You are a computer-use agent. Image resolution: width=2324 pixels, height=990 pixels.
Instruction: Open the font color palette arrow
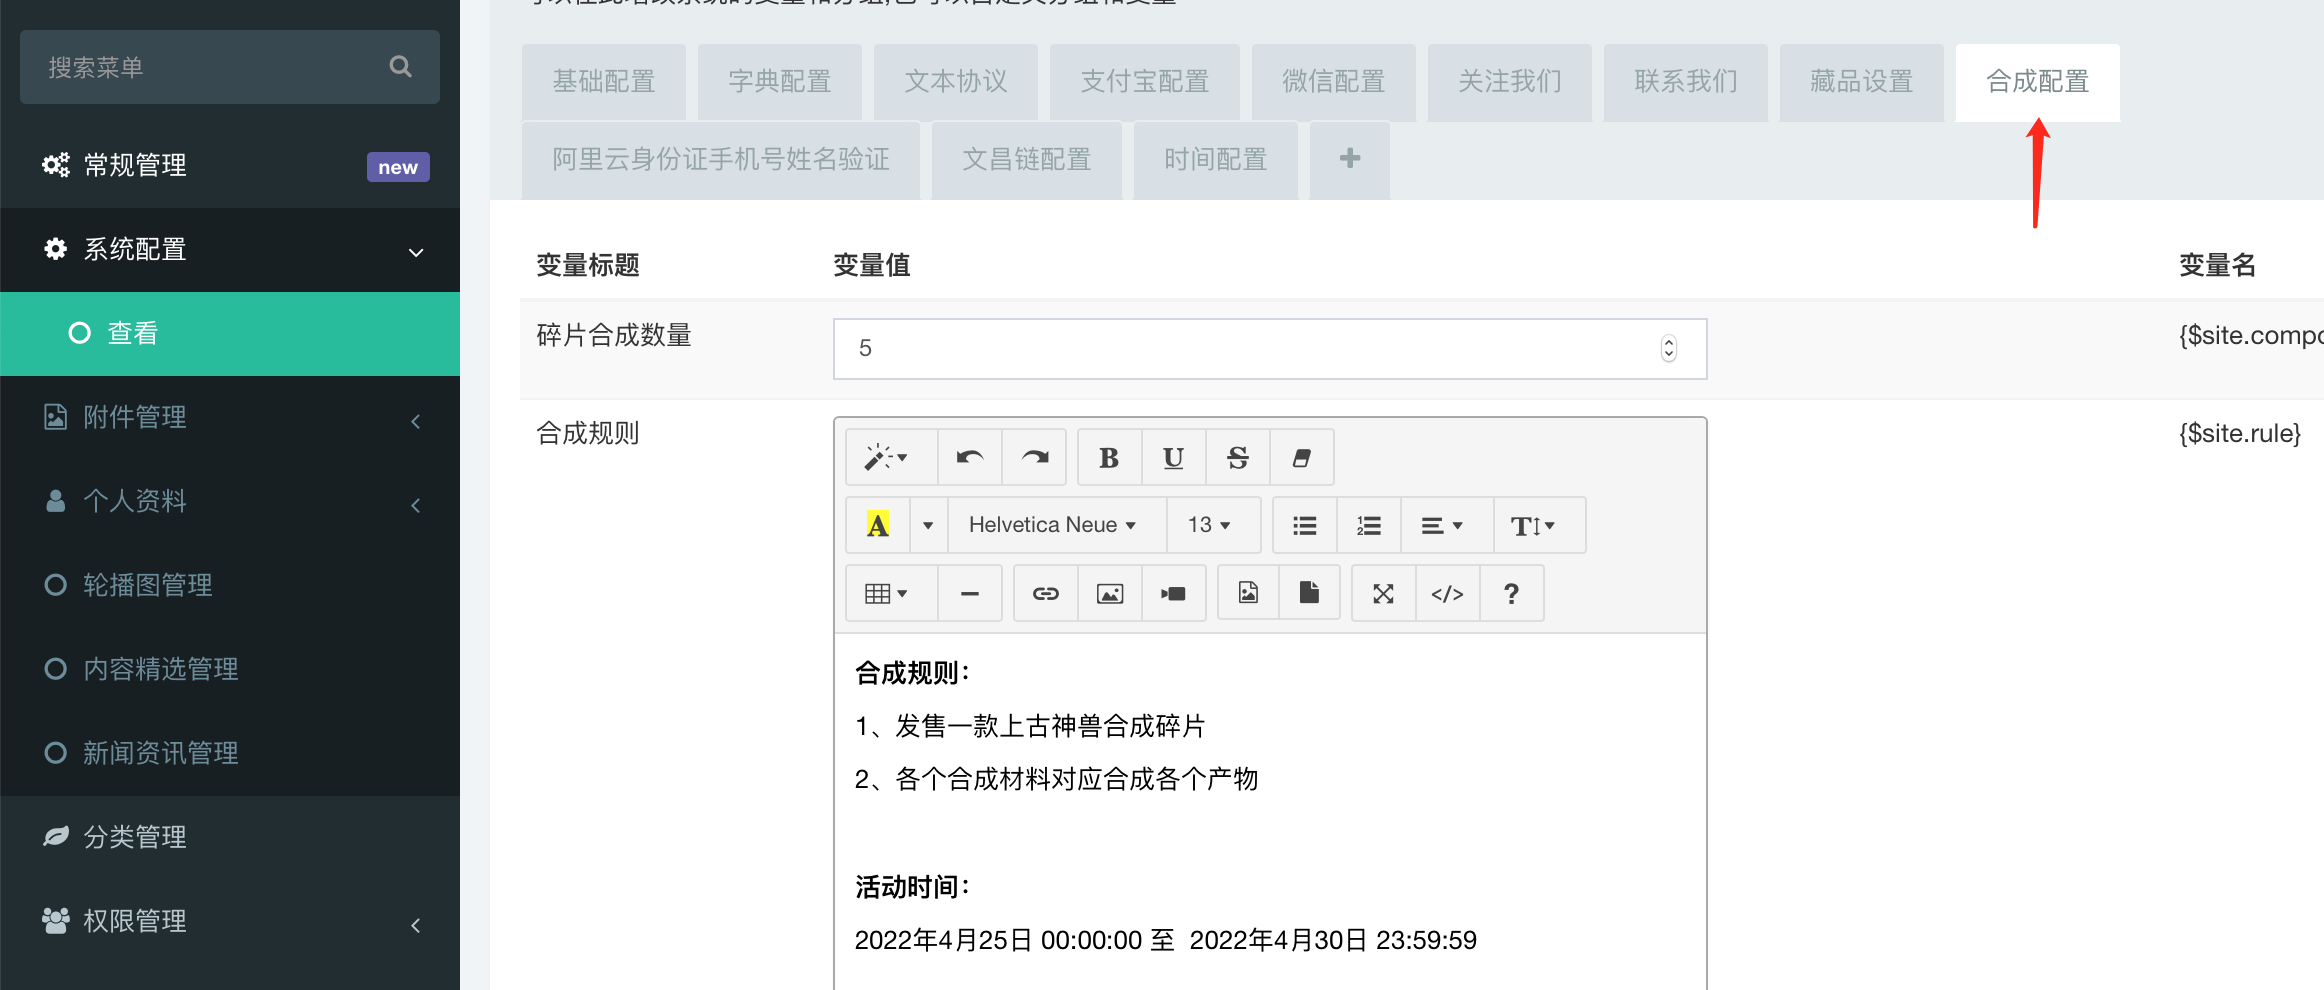928,525
